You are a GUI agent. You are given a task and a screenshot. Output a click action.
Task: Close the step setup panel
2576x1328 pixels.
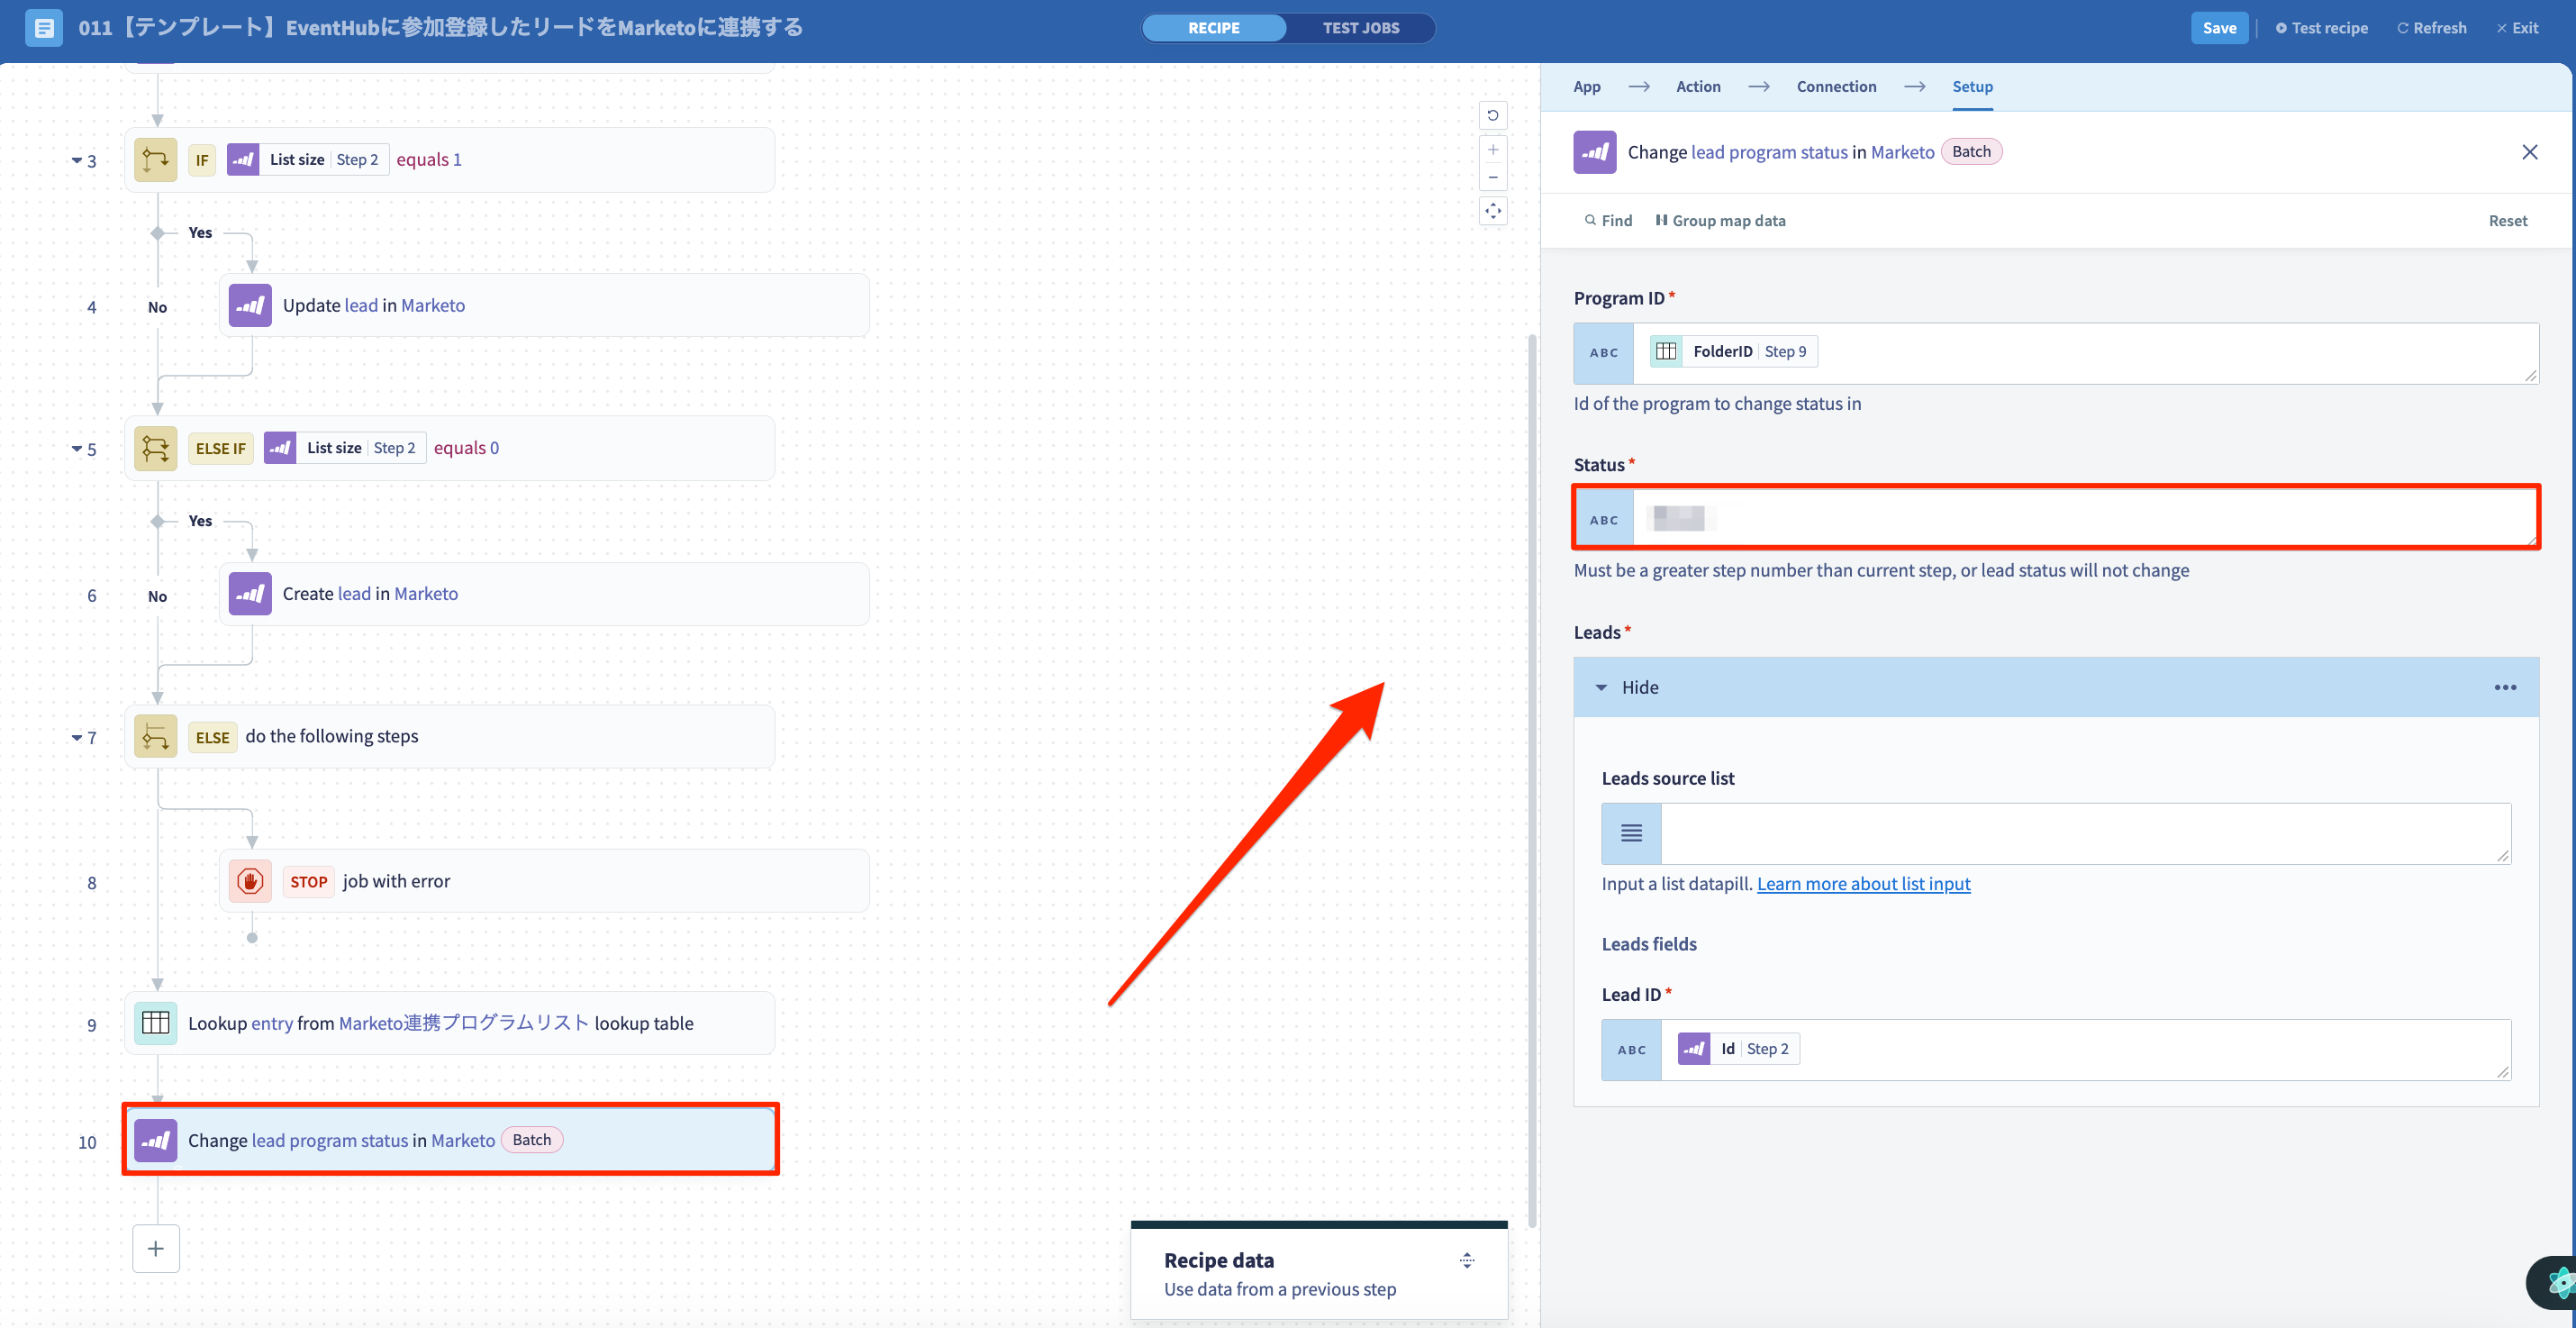pos(2530,152)
